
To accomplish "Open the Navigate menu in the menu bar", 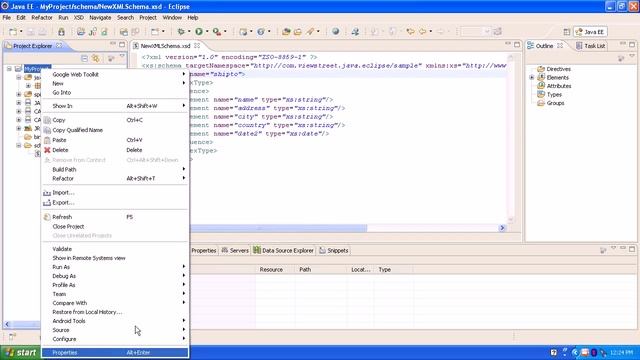I will point(100,18).
